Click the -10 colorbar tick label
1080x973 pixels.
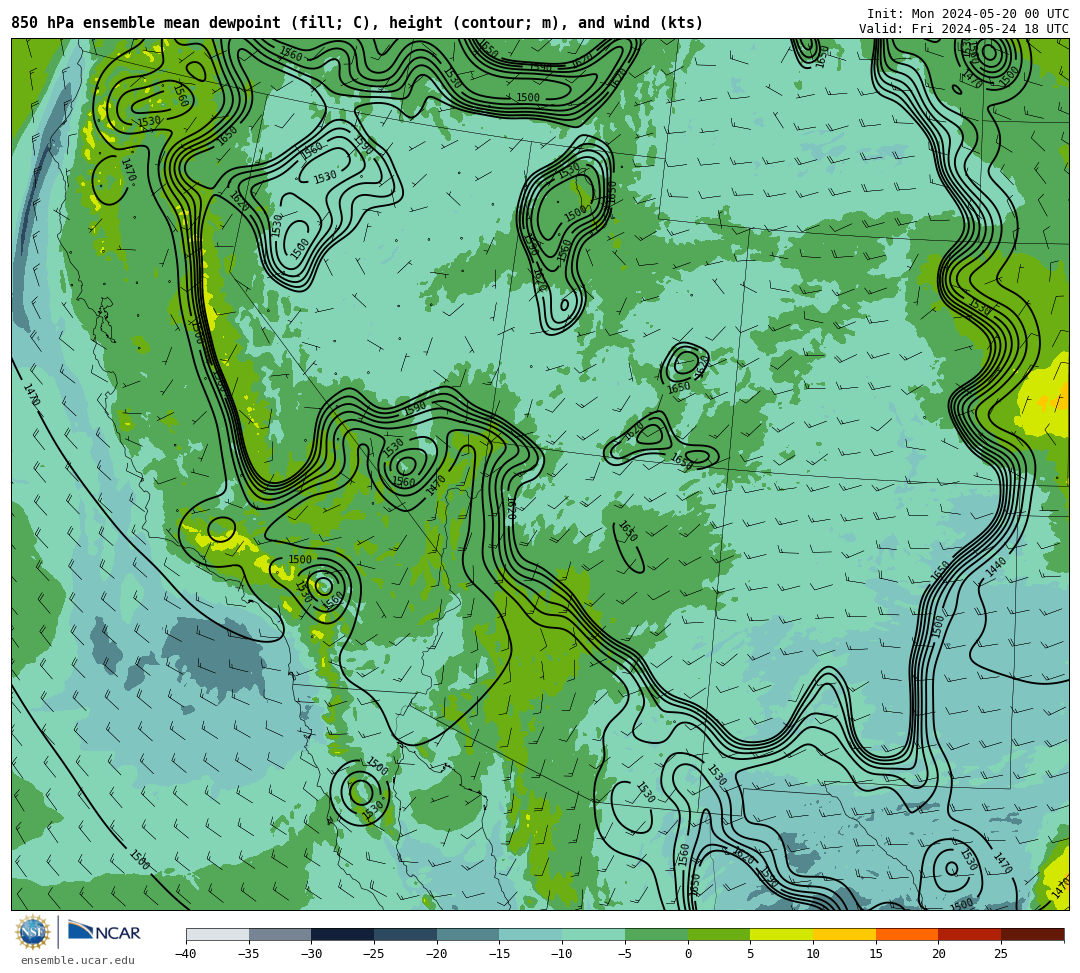(562, 954)
